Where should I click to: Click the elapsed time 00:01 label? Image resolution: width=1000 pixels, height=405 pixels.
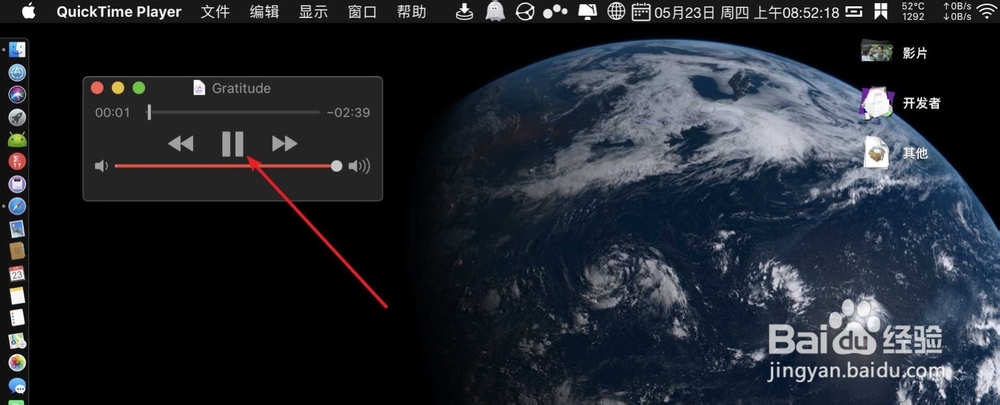coord(112,113)
